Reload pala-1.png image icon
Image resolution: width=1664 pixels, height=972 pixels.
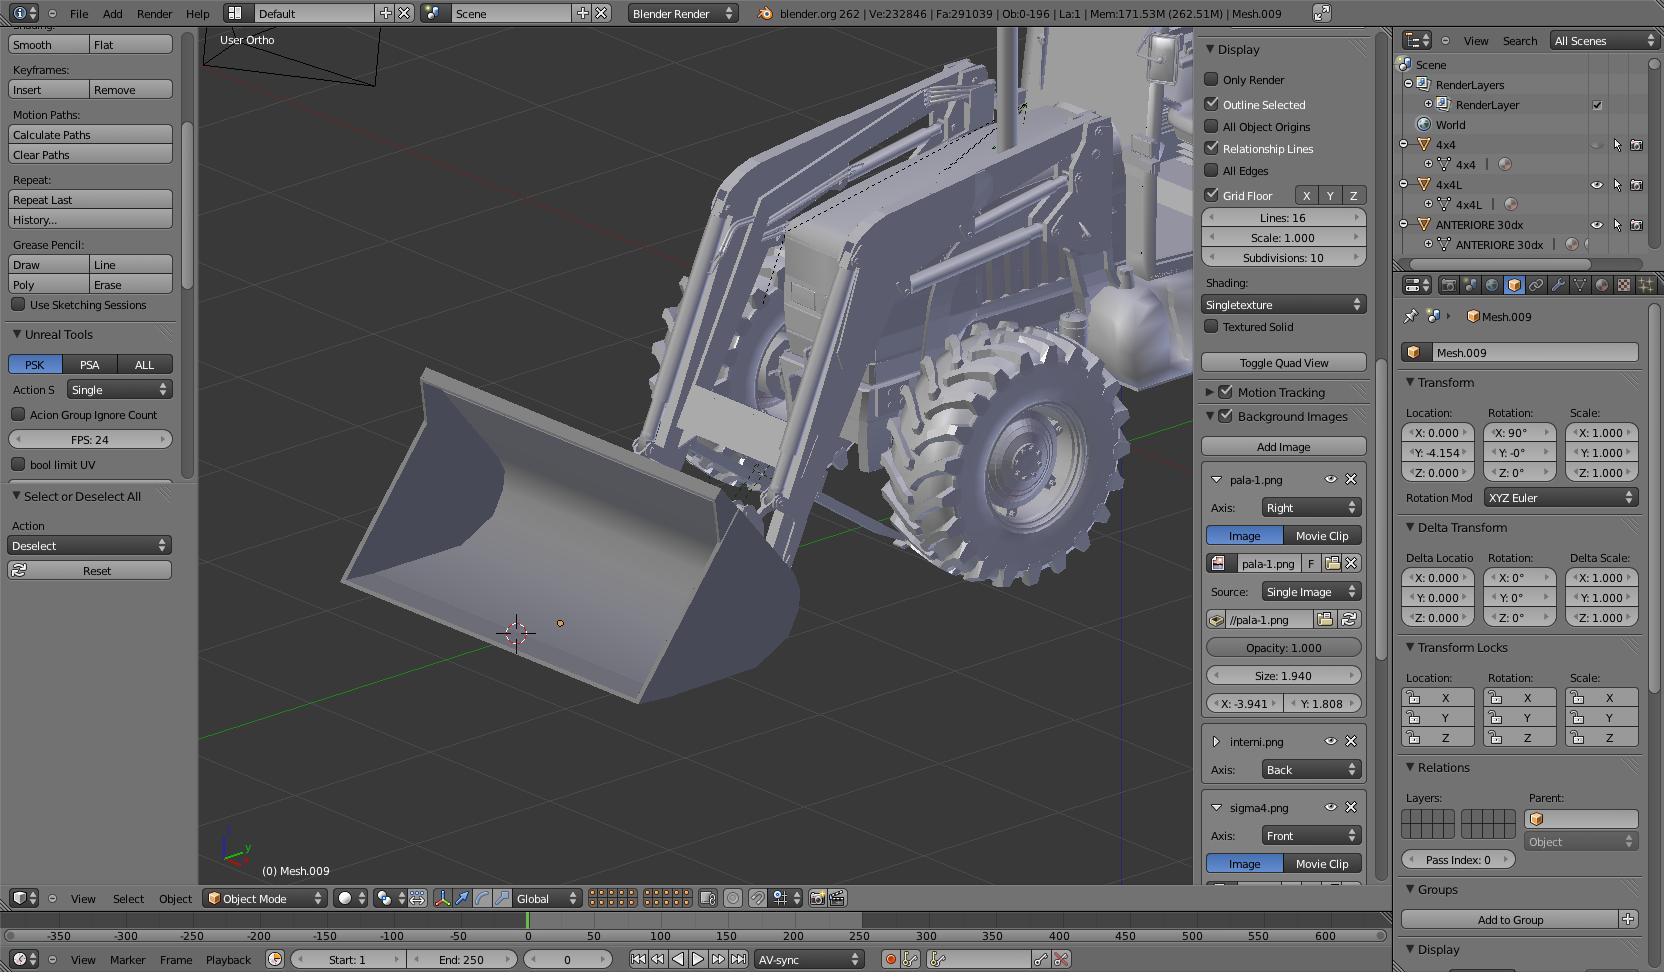pos(1349,619)
